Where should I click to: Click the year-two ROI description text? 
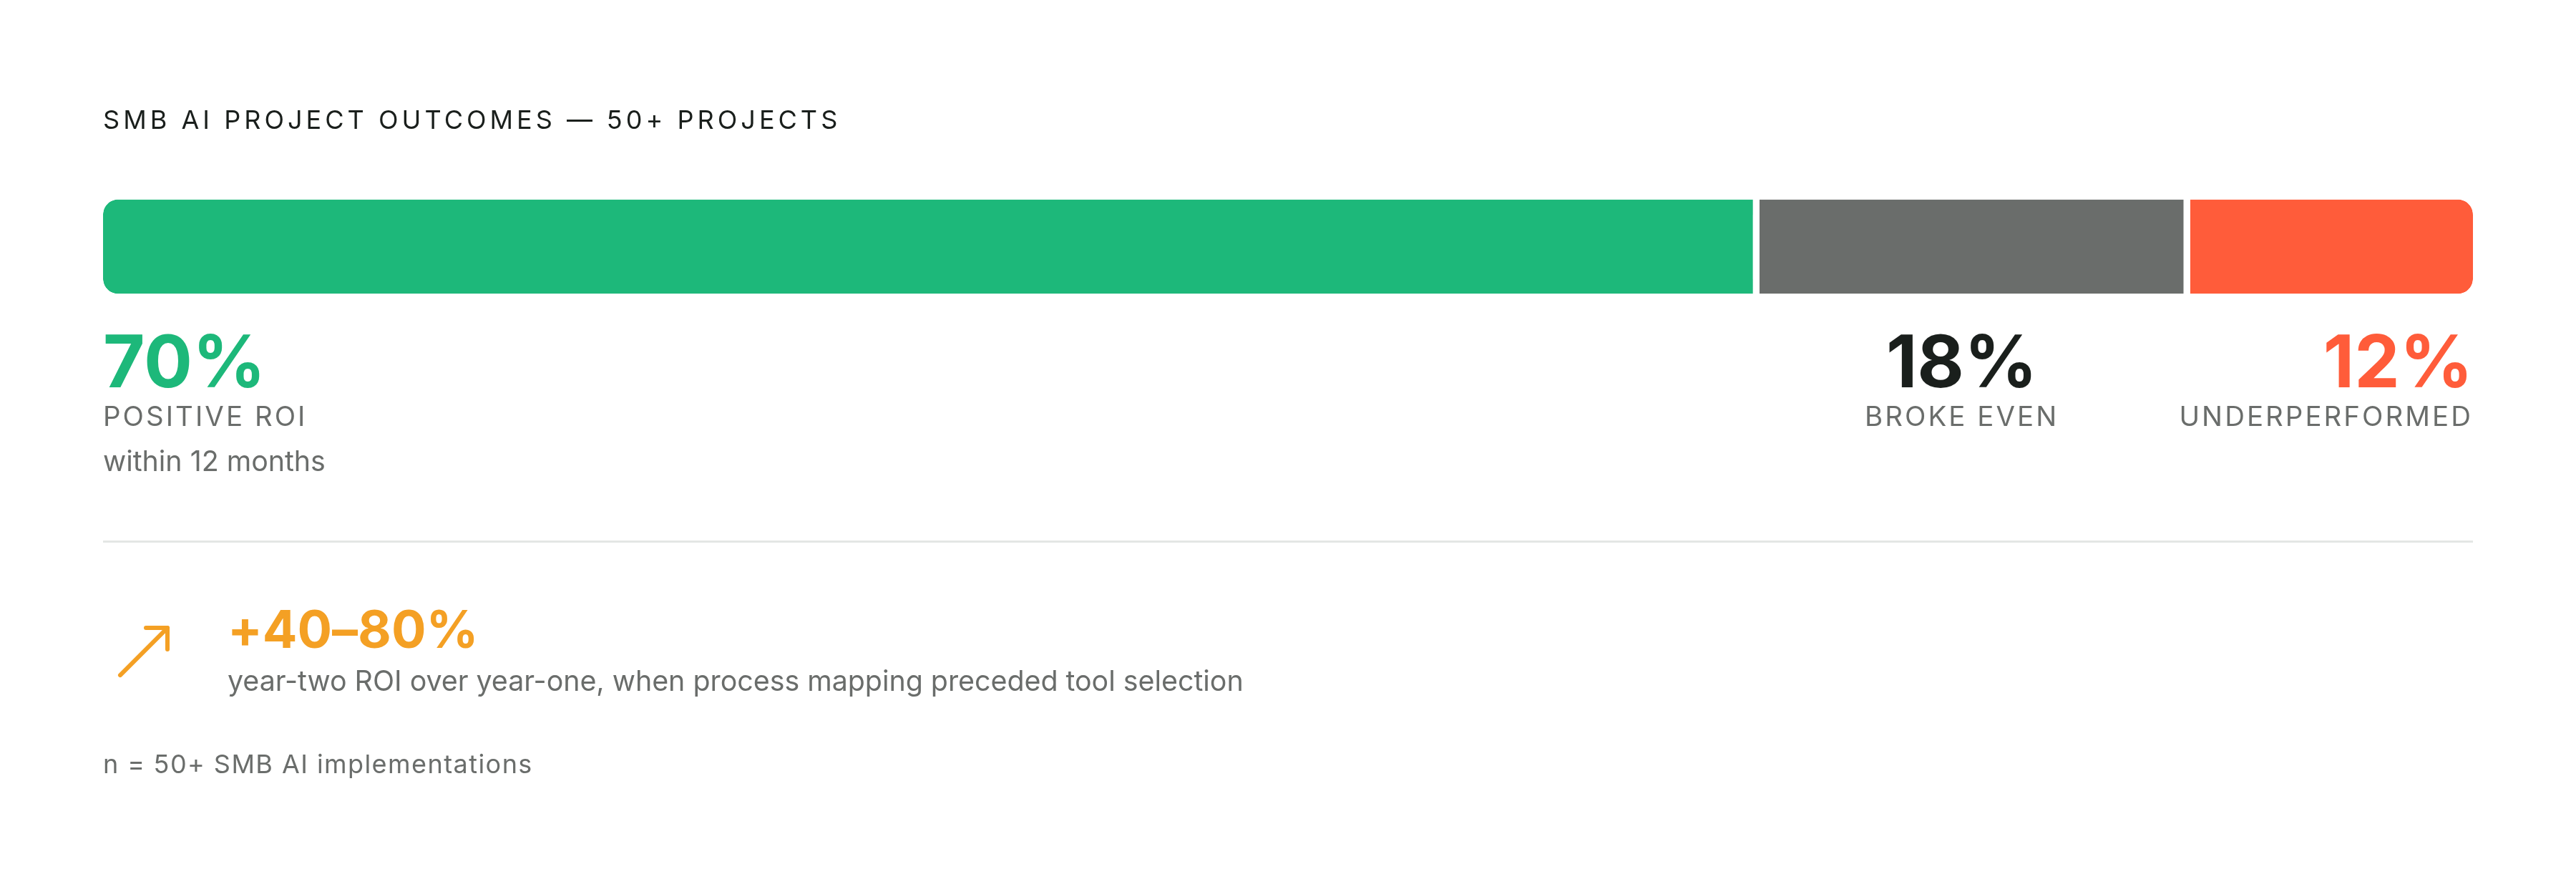click(x=735, y=681)
